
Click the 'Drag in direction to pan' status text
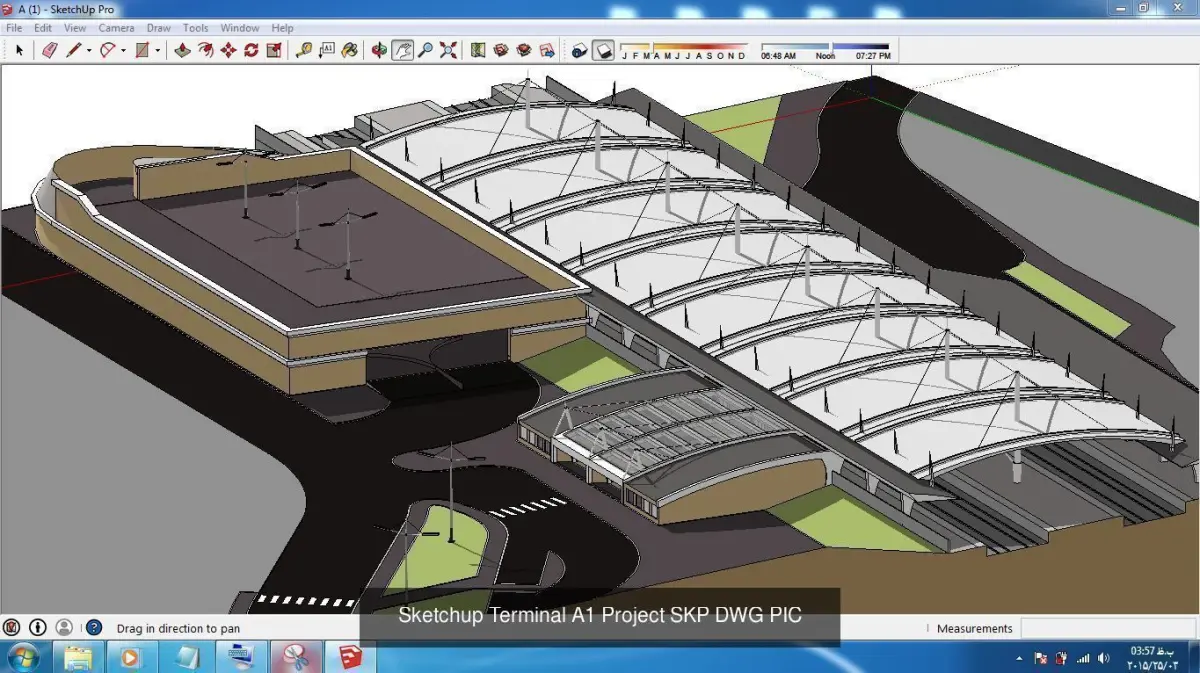[178, 629]
